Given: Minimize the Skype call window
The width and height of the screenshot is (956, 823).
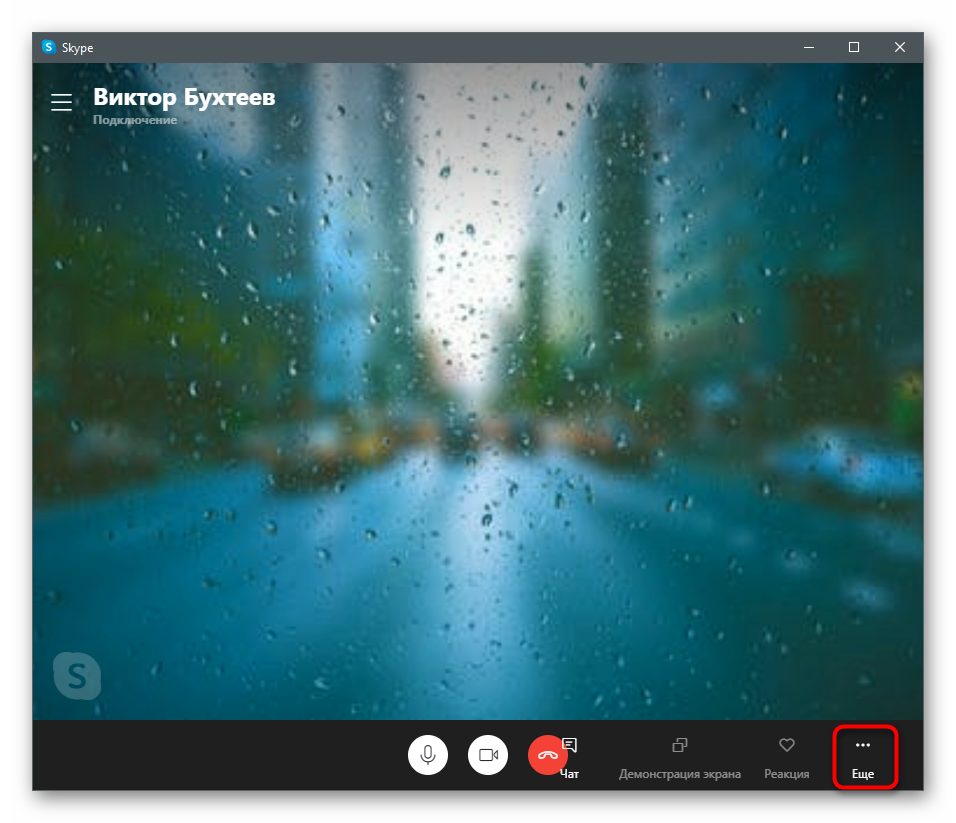Looking at the screenshot, I should click(x=808, y=47).
